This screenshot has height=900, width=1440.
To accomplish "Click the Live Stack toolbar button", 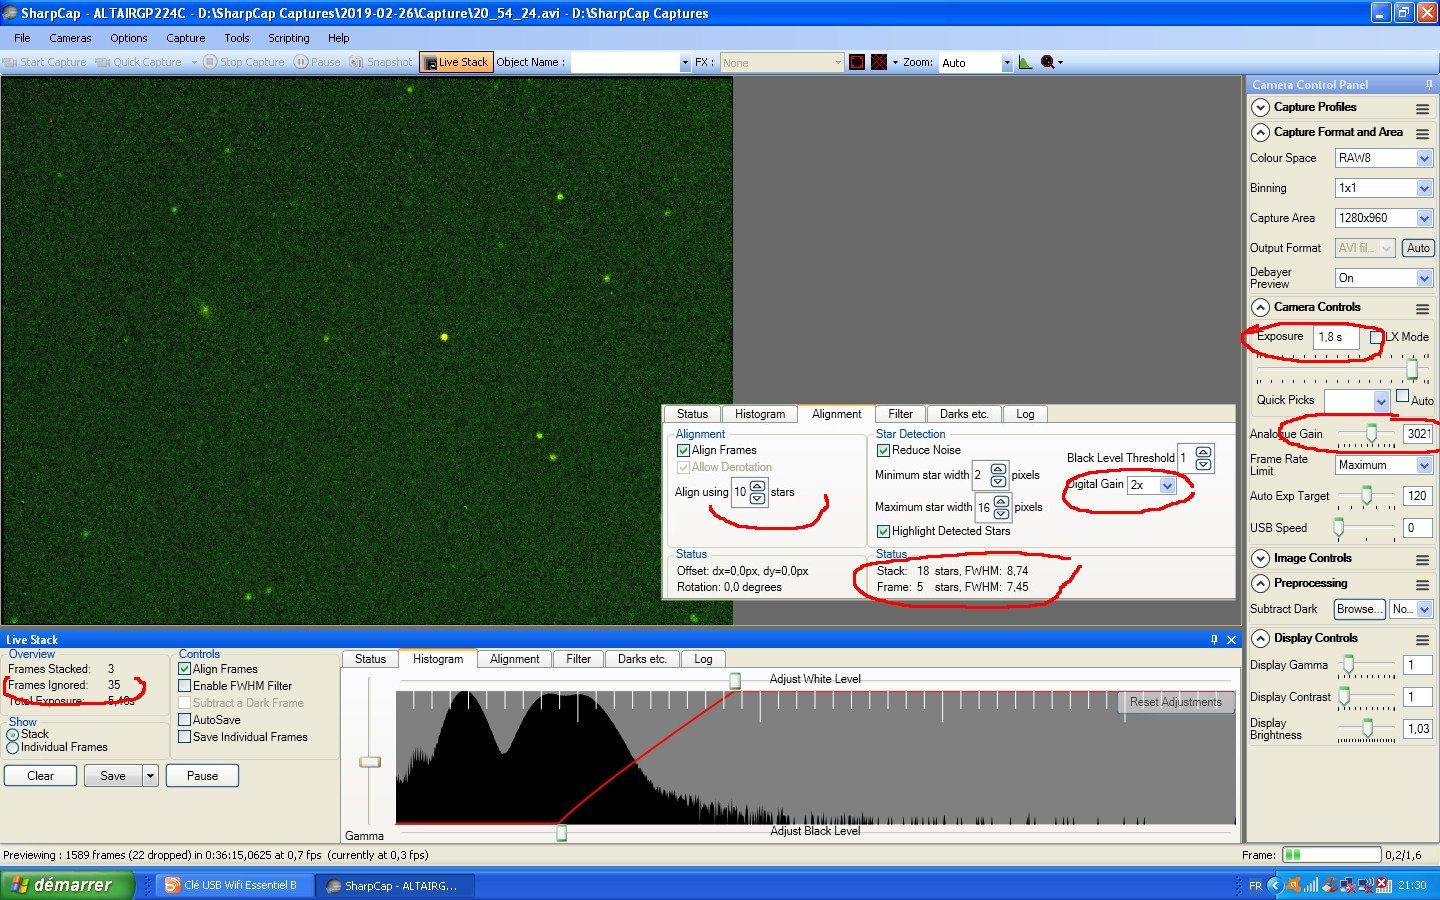I will coord(456,62).
